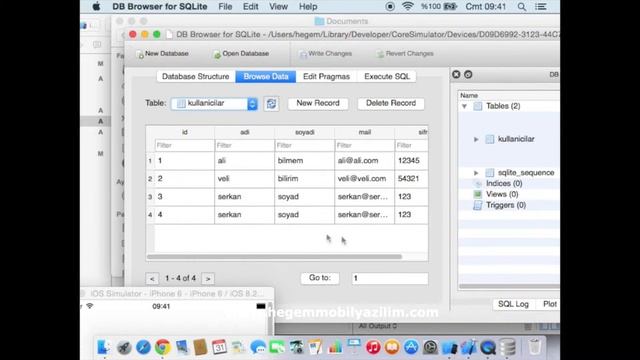Open Calendar from the dock
Image resolution: width=640 pixels, height=360 pixels.
click(x=219, y=347)
